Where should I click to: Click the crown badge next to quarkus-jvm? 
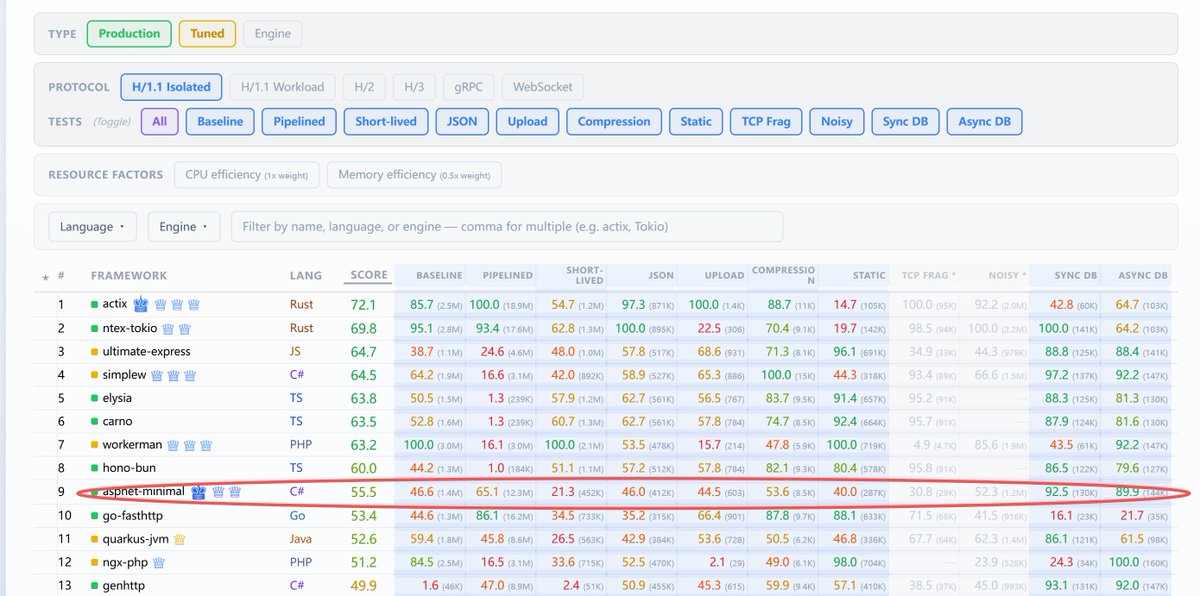click(182, 539)
